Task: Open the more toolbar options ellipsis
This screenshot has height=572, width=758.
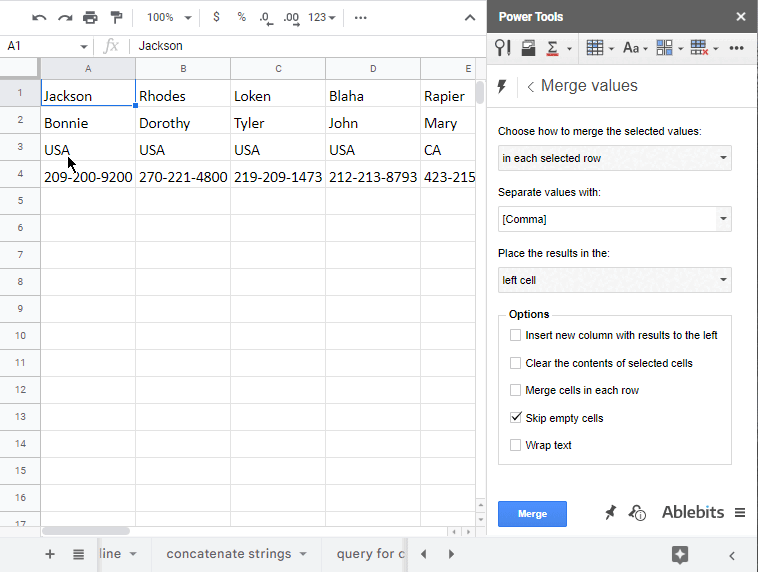Action: (361, 18)
